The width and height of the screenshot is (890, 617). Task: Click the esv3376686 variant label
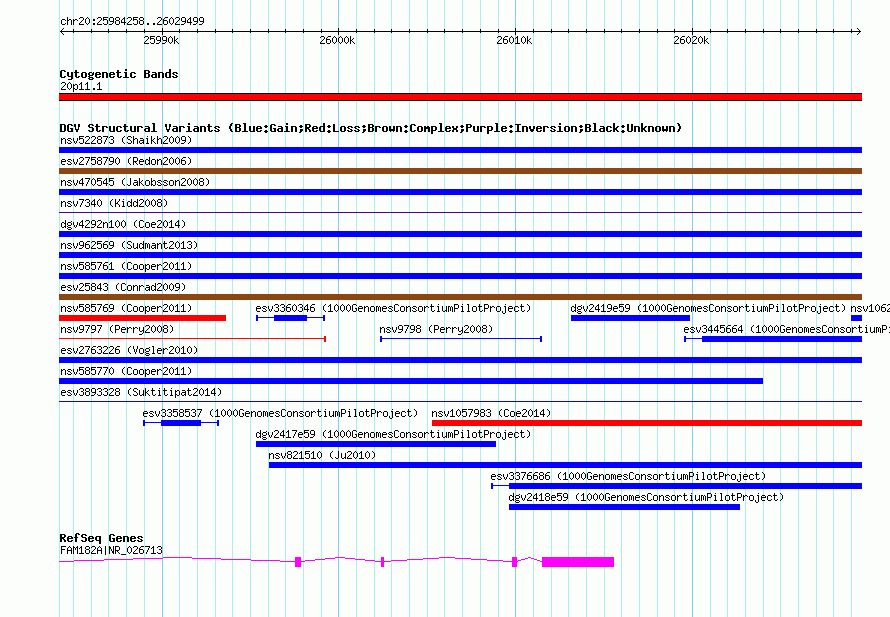[628, 476]
